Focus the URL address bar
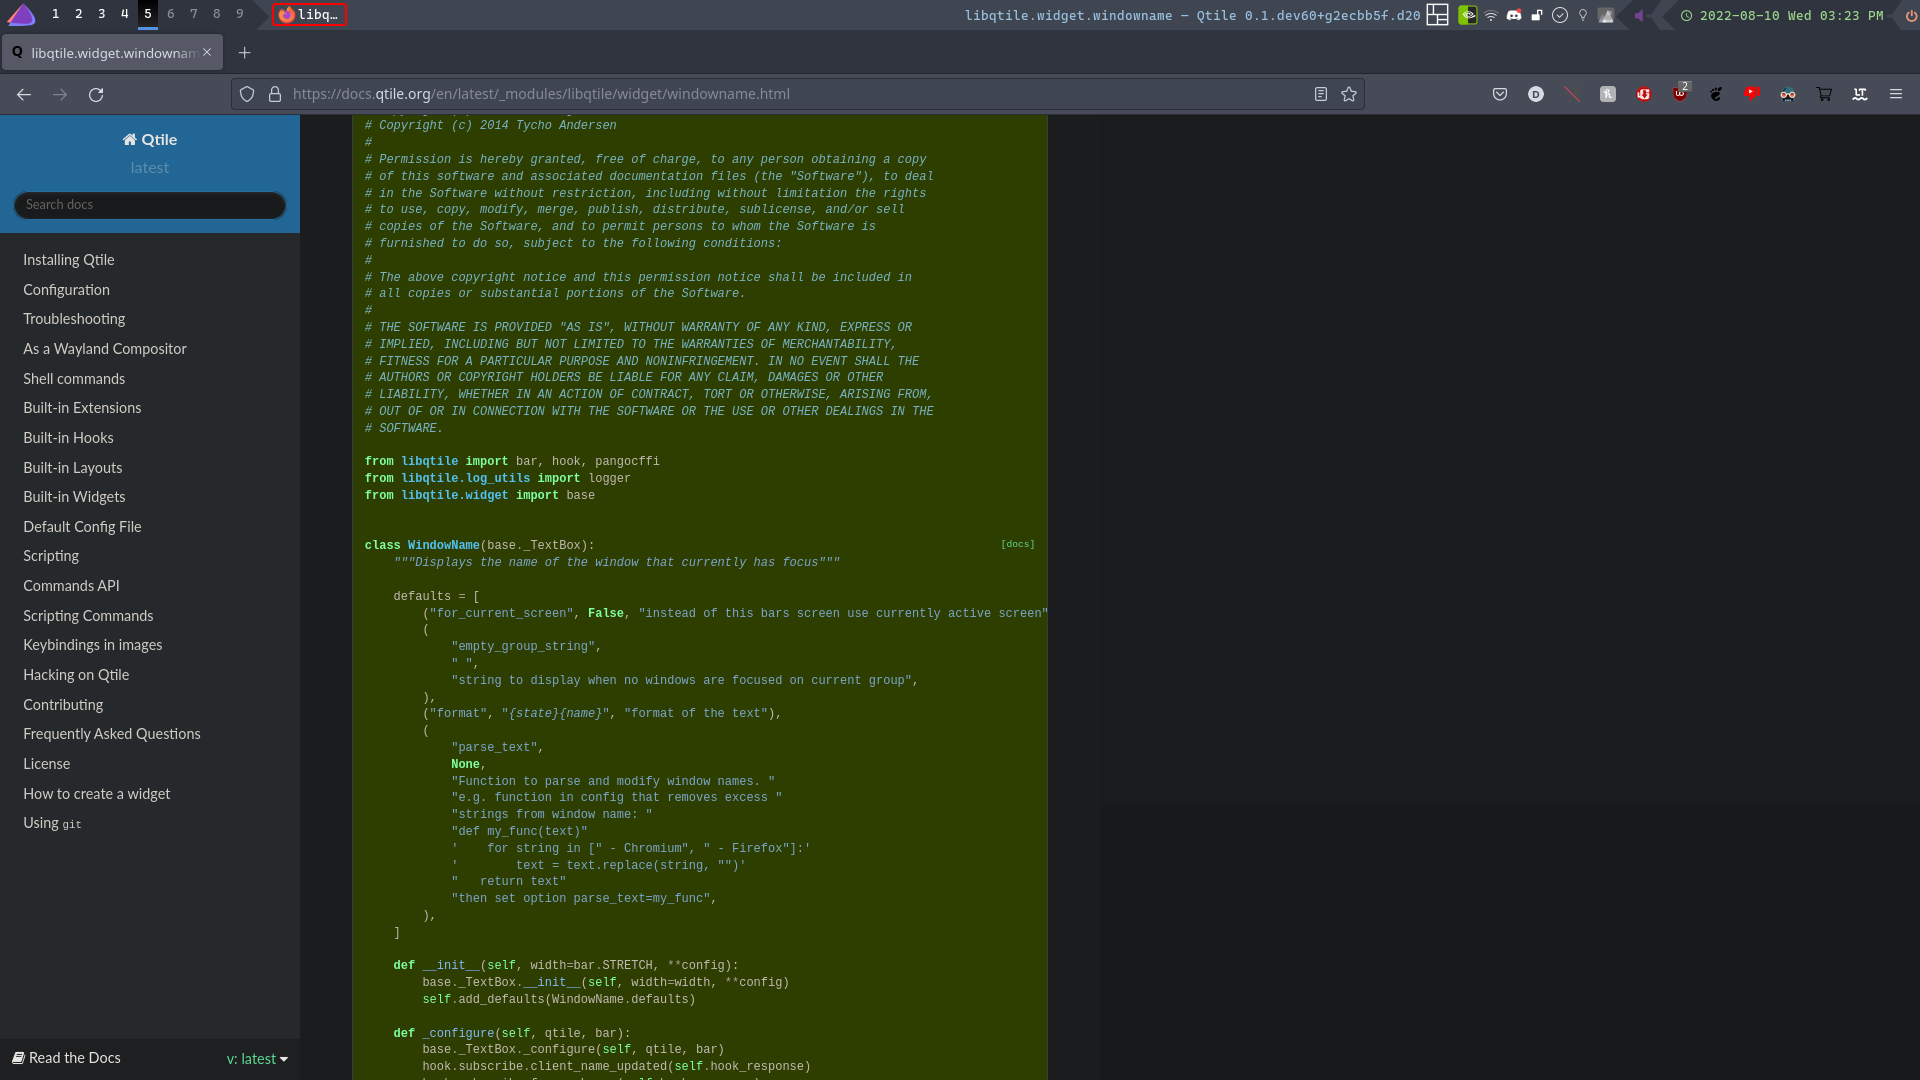This screenshot has height=1080, width=1920. pyautogui.click(x=800, y=94)
